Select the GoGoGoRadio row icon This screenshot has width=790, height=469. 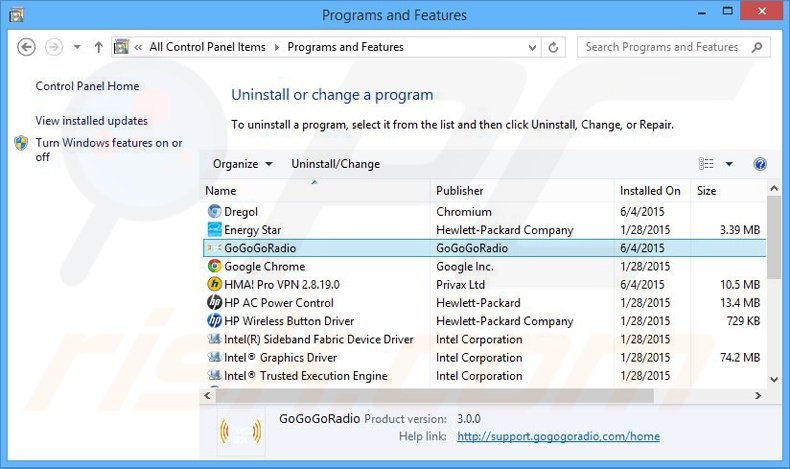pos(214,247)
